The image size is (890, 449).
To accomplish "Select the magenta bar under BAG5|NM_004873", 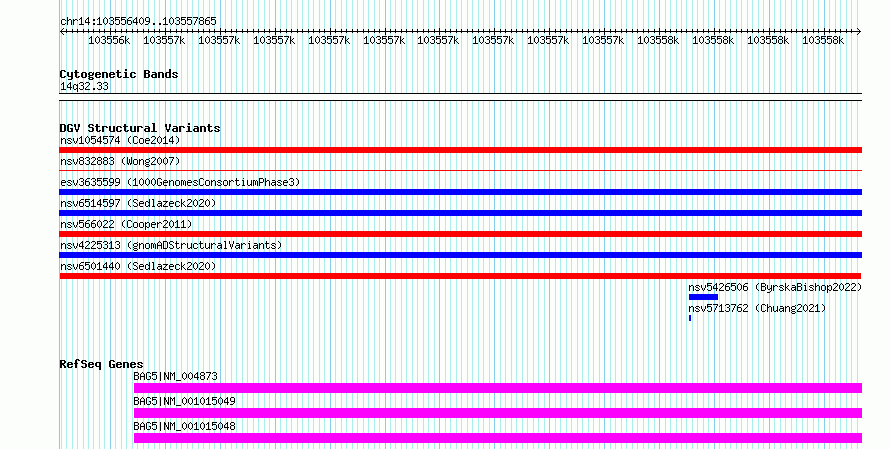I will (498, 388).
